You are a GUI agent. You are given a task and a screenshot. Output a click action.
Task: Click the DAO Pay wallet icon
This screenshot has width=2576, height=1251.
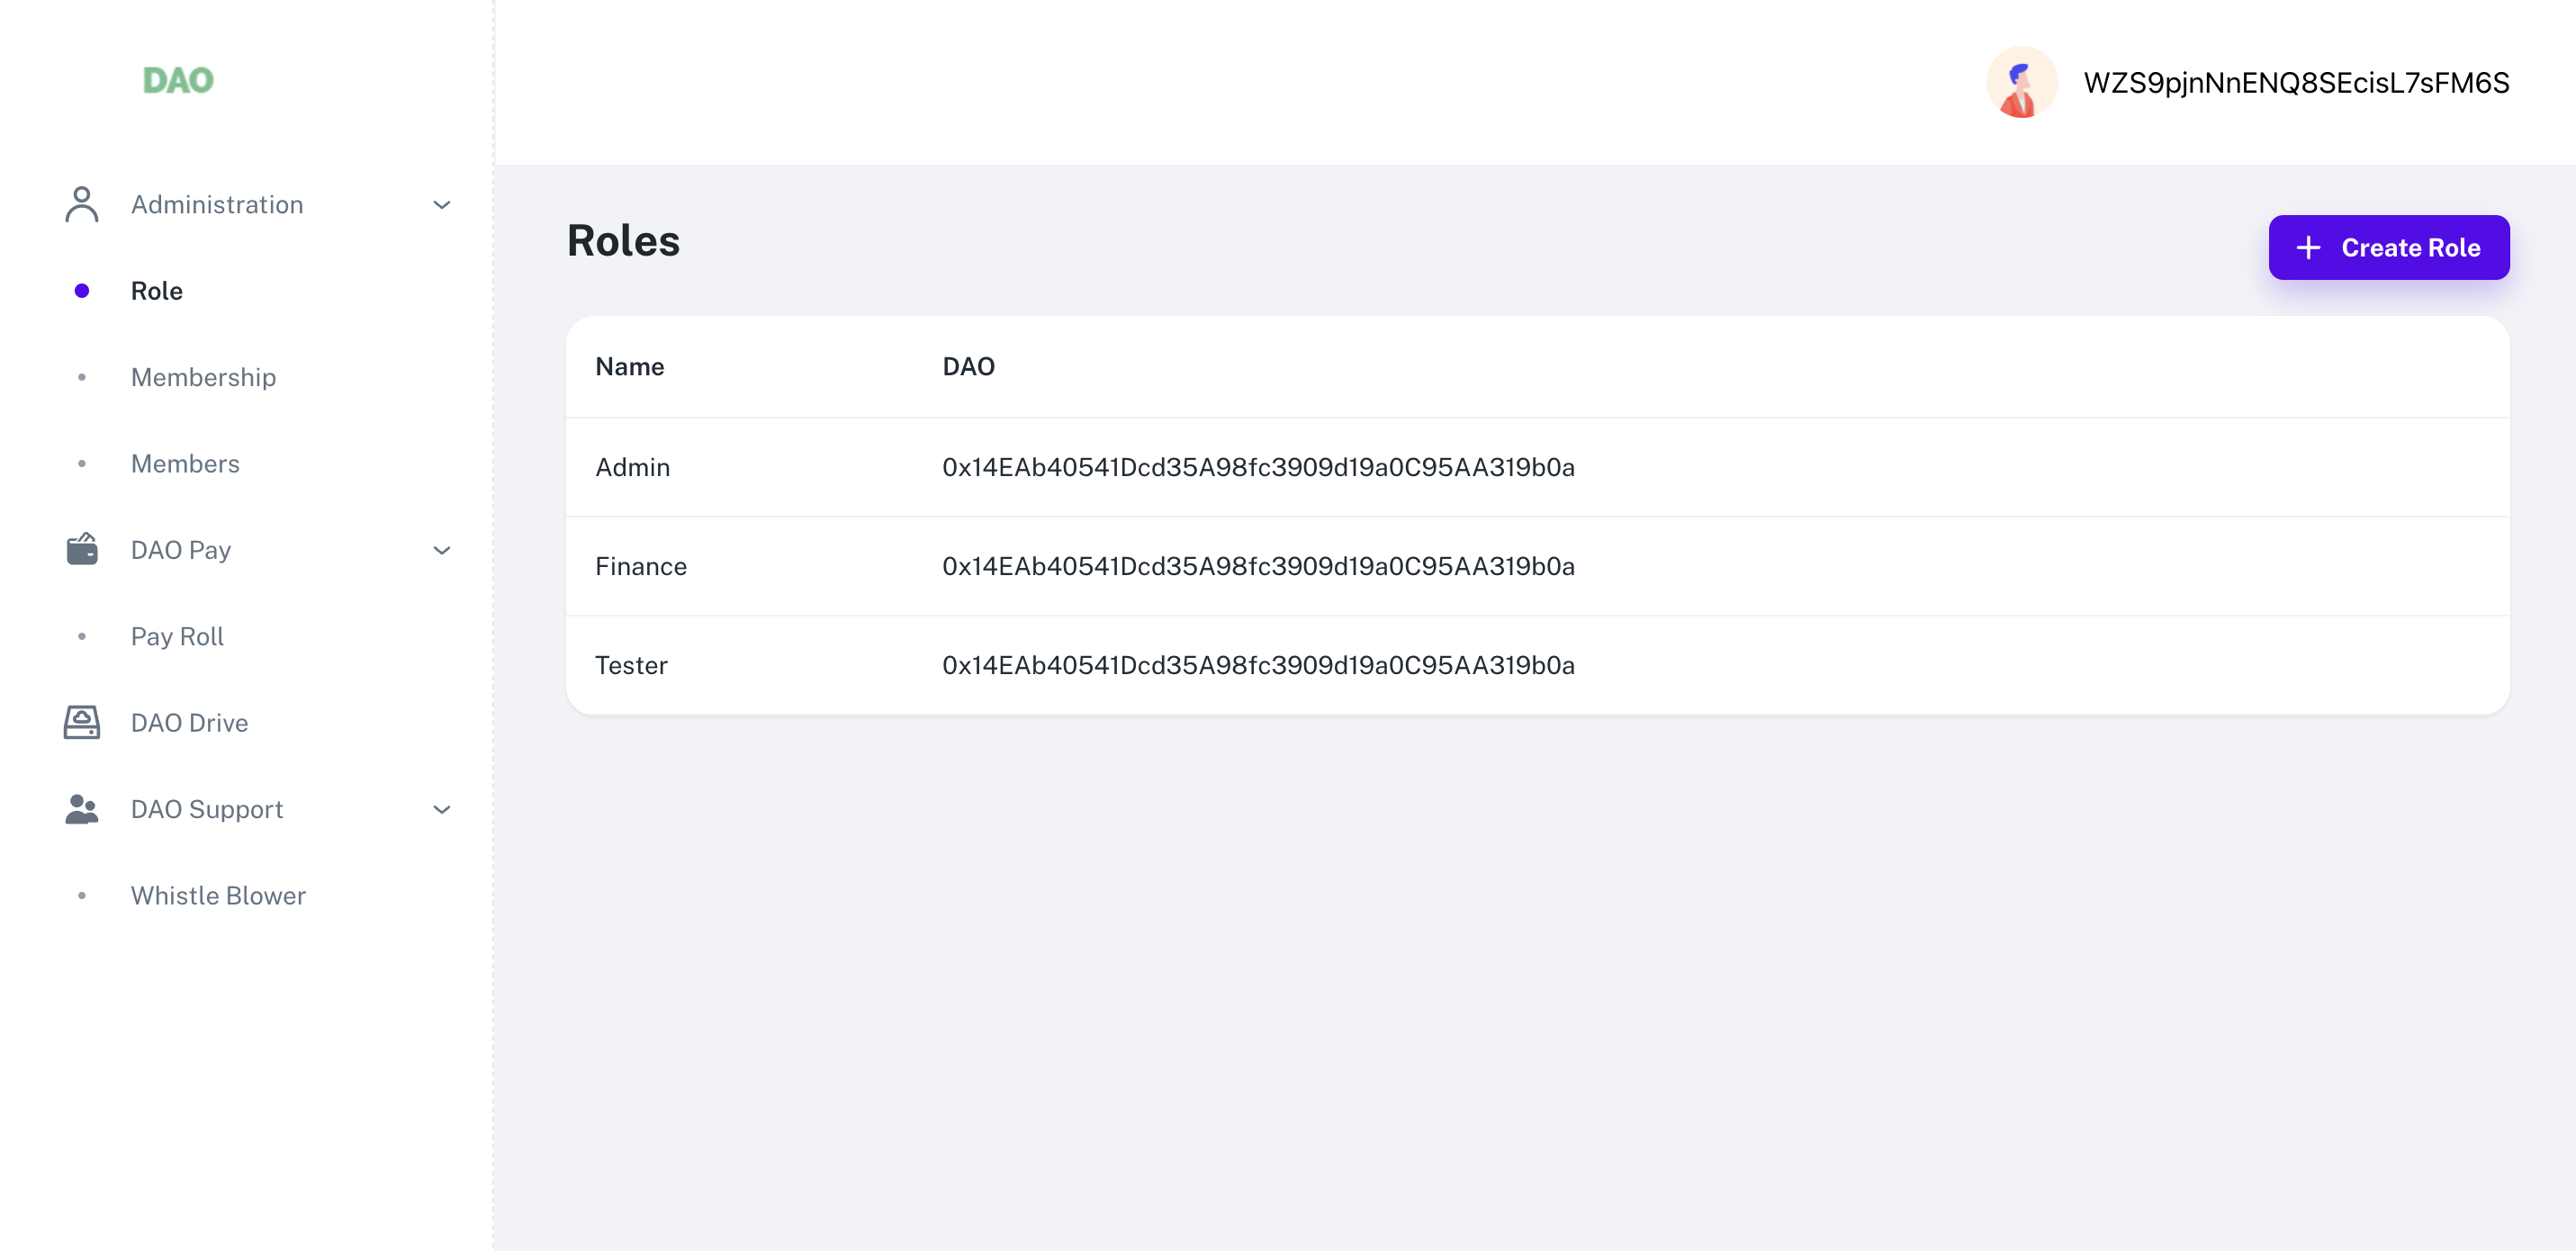click(81, 549)
